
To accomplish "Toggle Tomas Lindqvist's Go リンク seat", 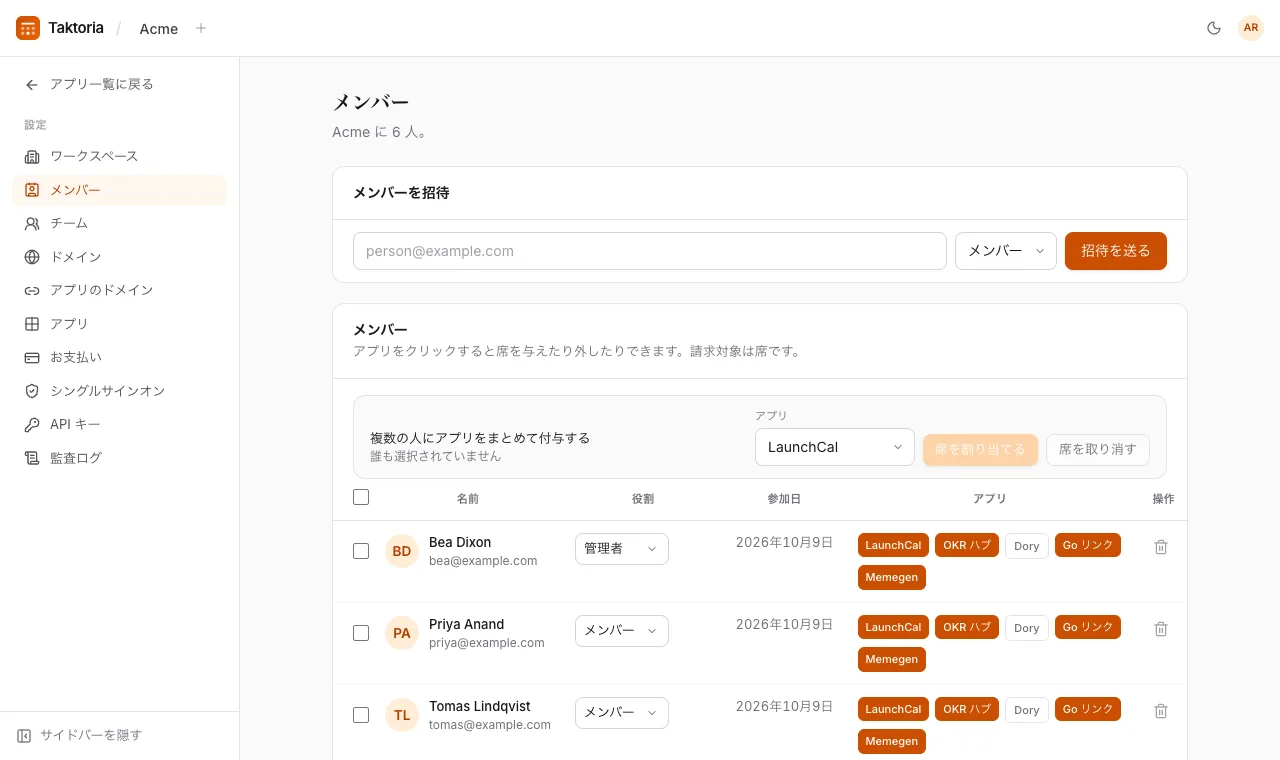I will pyautogui.click(x=1088, y=709).
